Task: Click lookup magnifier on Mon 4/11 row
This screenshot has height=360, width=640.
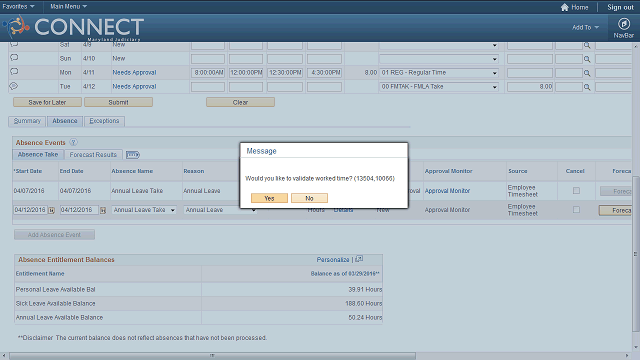Action: pyautogui.click(x=587, y=73)
